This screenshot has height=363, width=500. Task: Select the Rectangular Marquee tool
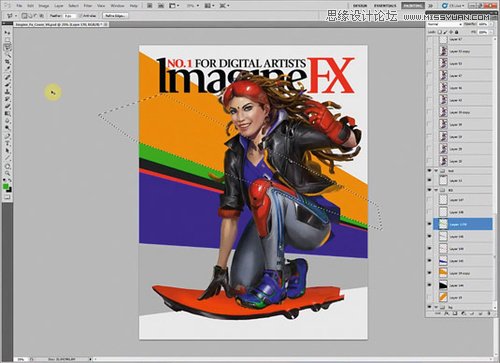point(7,40)
